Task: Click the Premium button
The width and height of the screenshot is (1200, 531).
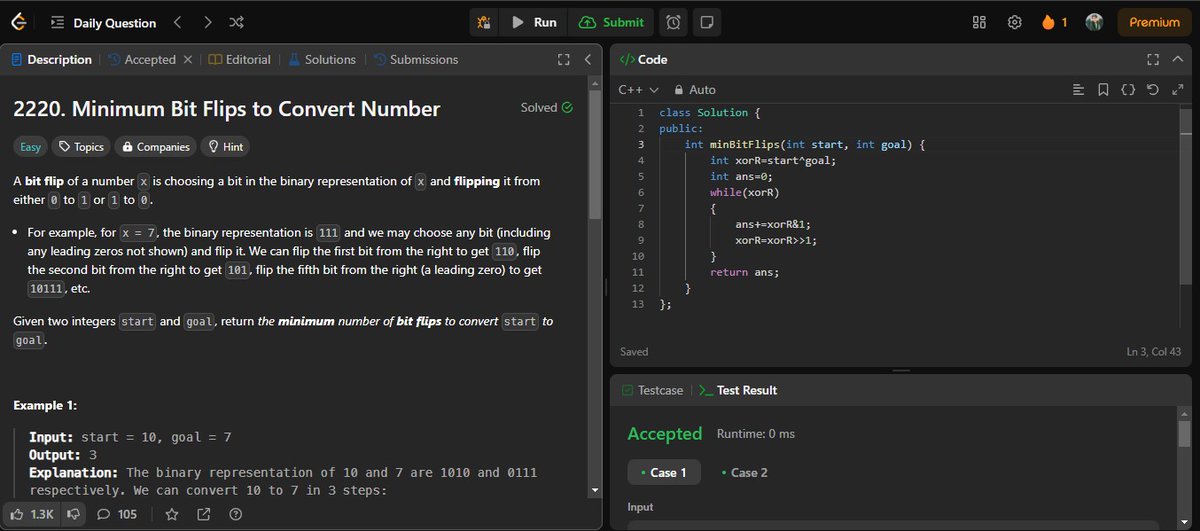Action: (x=1154, y=22)
